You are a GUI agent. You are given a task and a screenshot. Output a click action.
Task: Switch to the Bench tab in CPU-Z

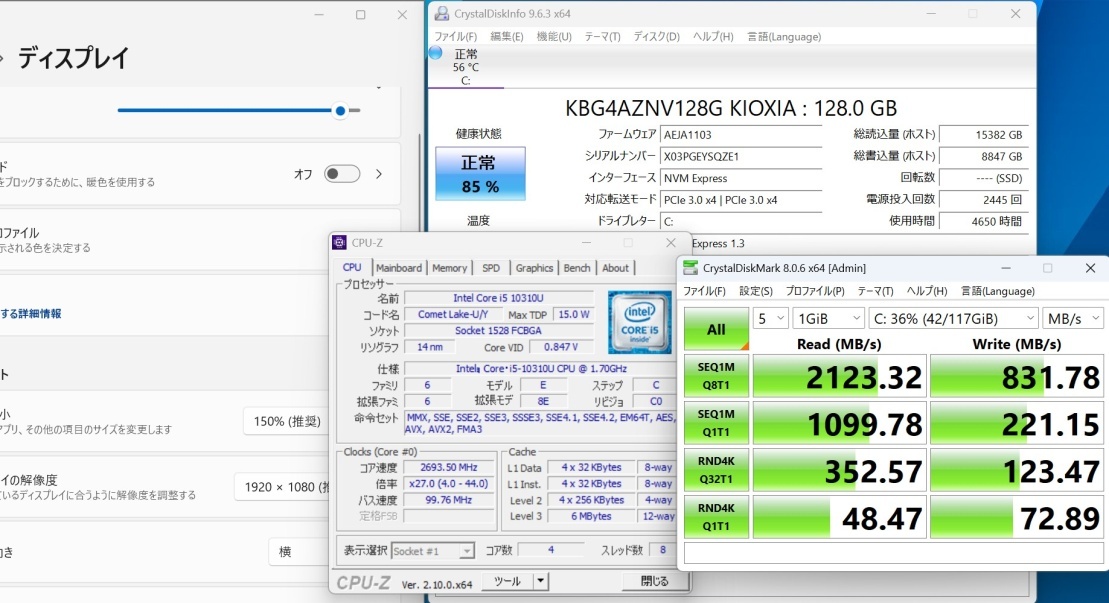[576, 268]
